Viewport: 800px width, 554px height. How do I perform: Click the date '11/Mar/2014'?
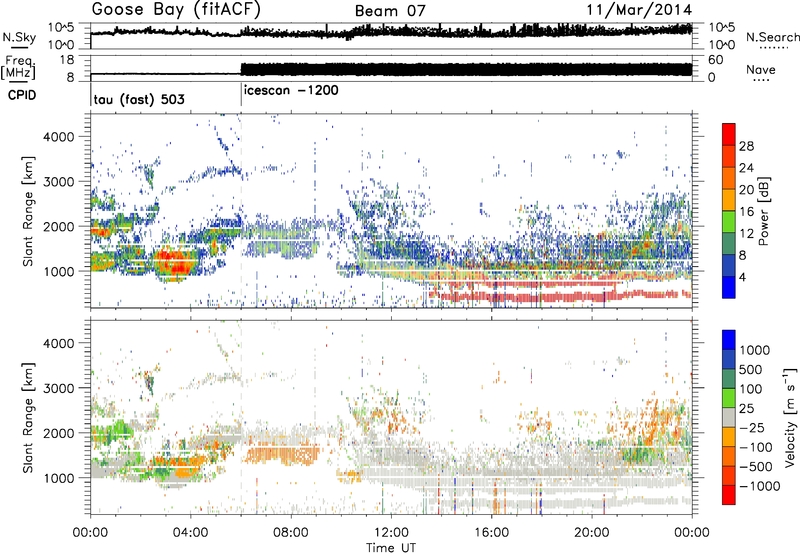point(639,10)
